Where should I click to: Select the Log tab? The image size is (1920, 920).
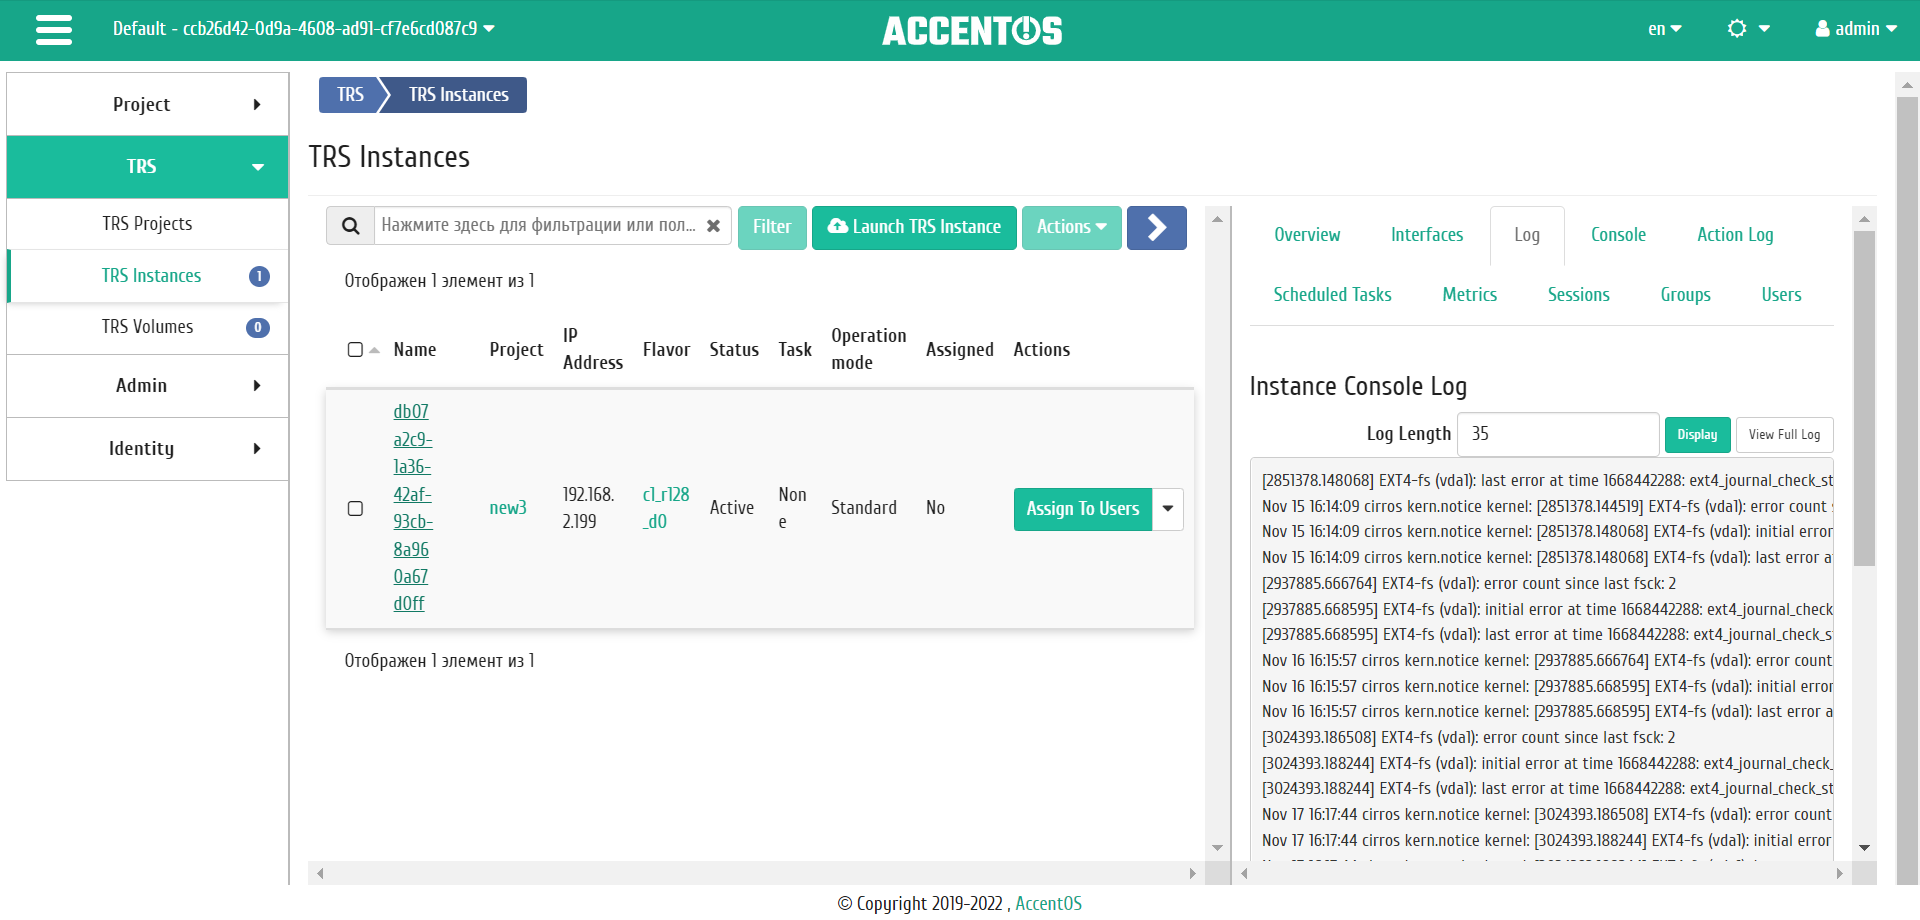pyautogui.click(x=1527, y=235)
